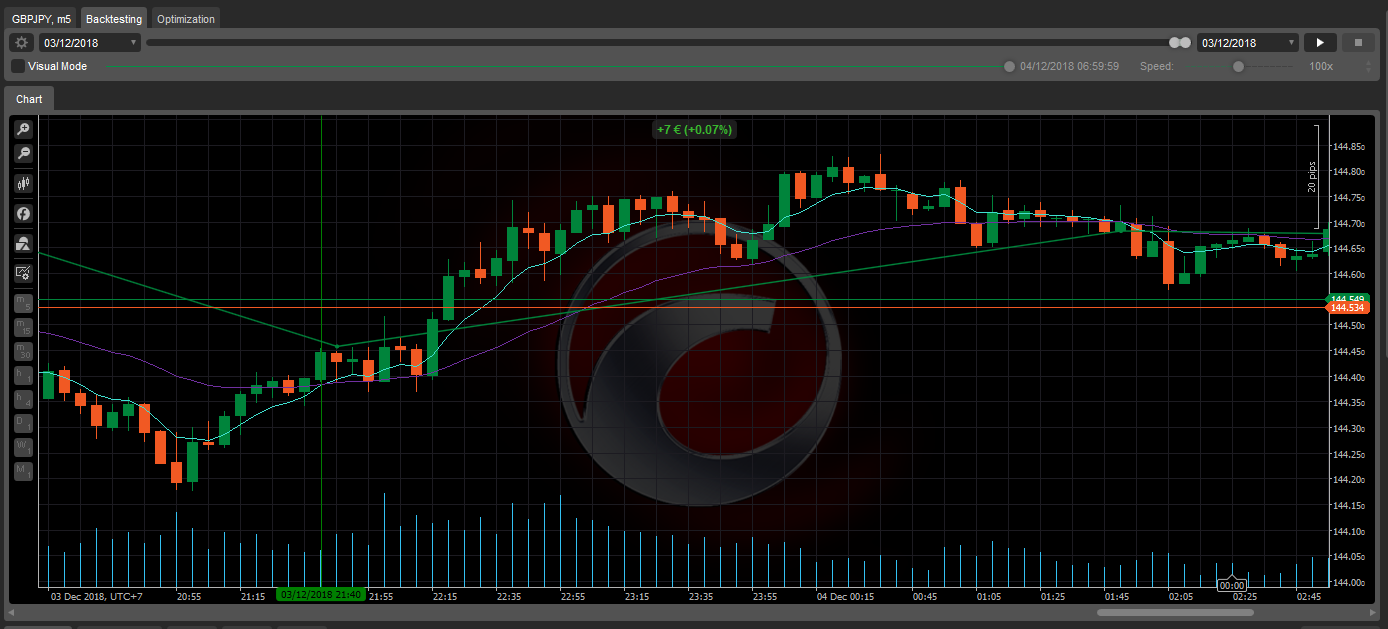The image size is (1388, 629).
Task: Switch the chart to the m5 timeframe
Action: [x=22, y=302]
